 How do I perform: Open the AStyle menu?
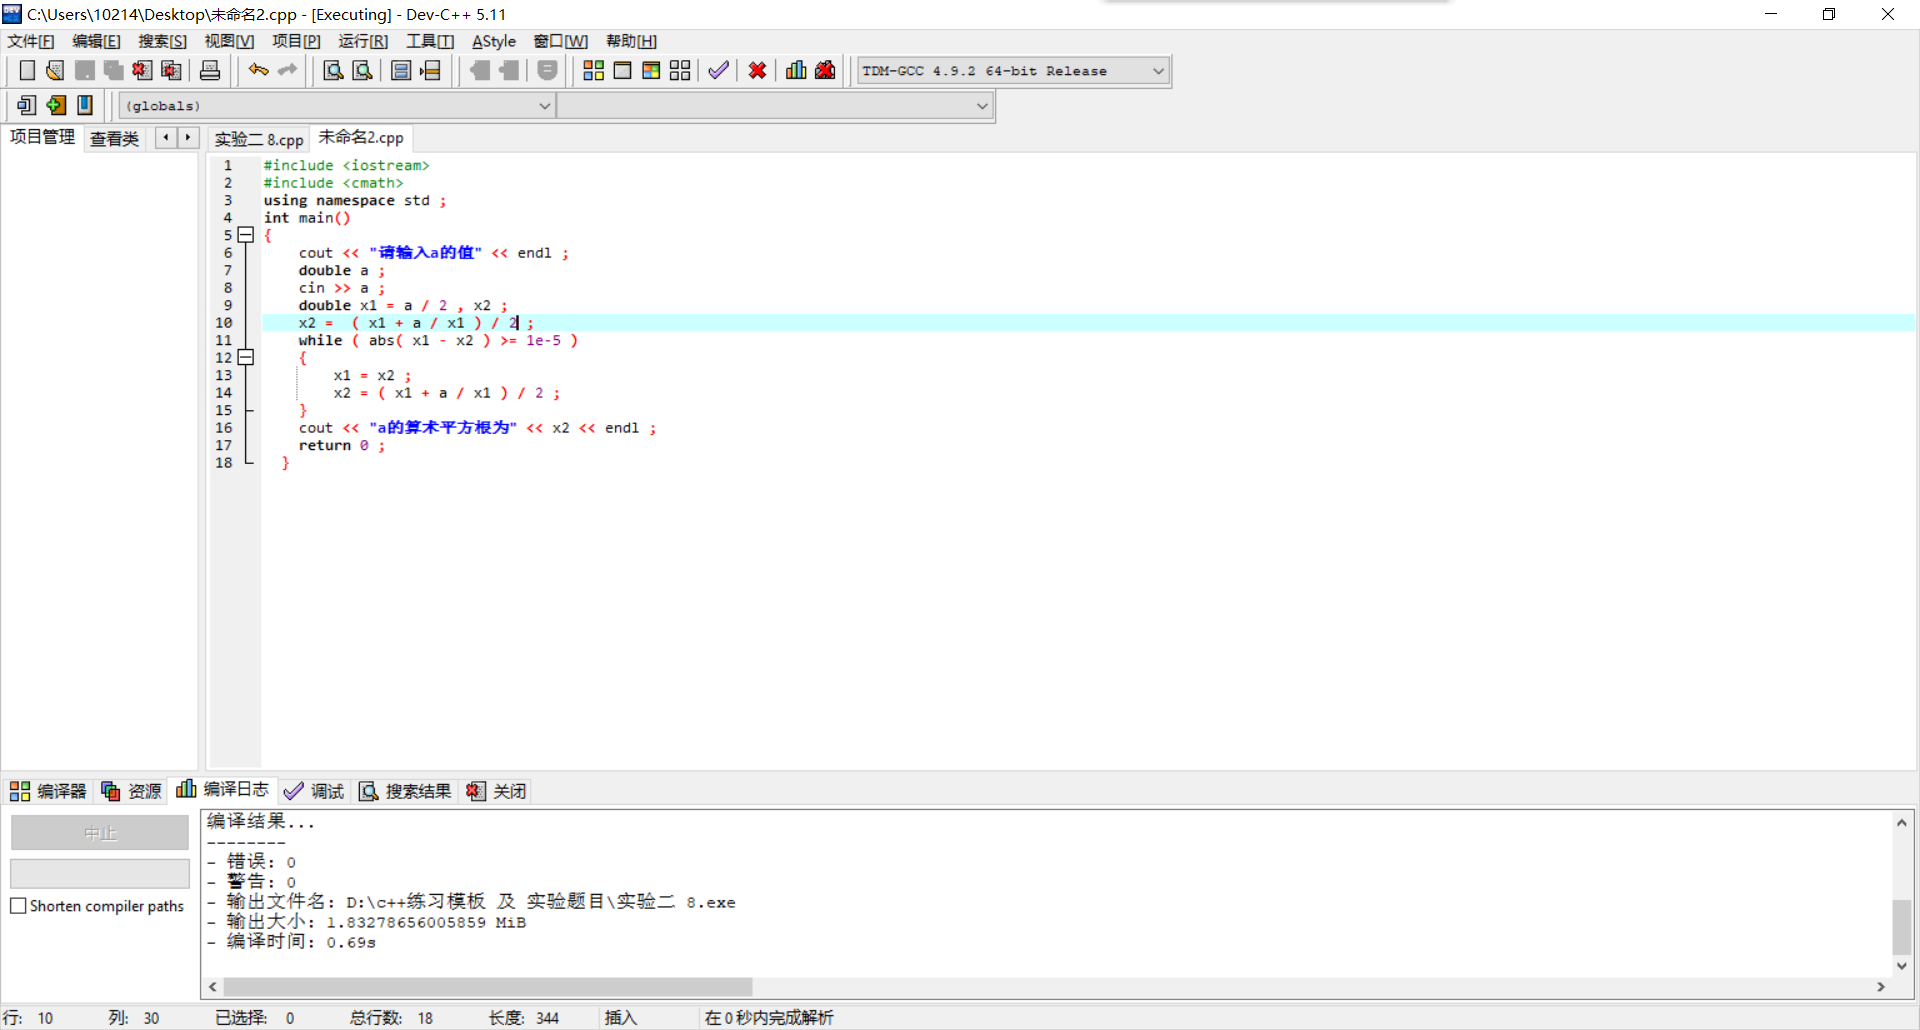click(x=494, y=41)
